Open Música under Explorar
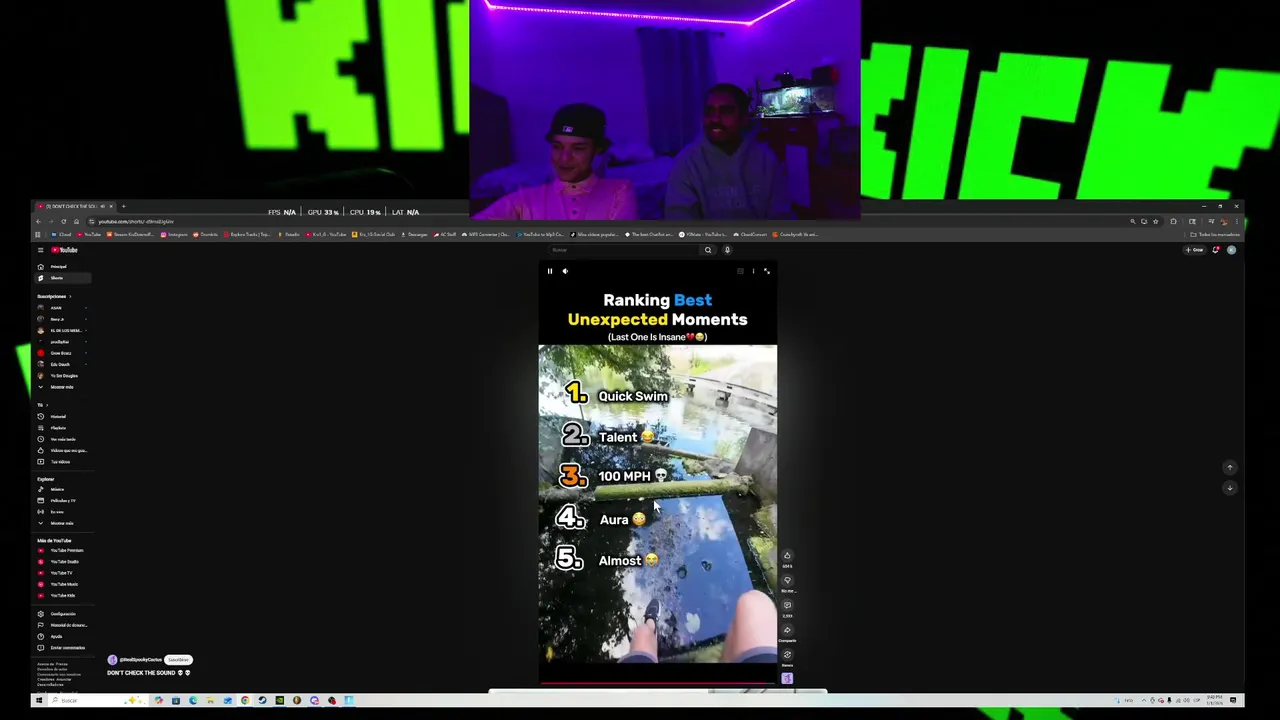The image size is (1280, 720). (62, 489)
